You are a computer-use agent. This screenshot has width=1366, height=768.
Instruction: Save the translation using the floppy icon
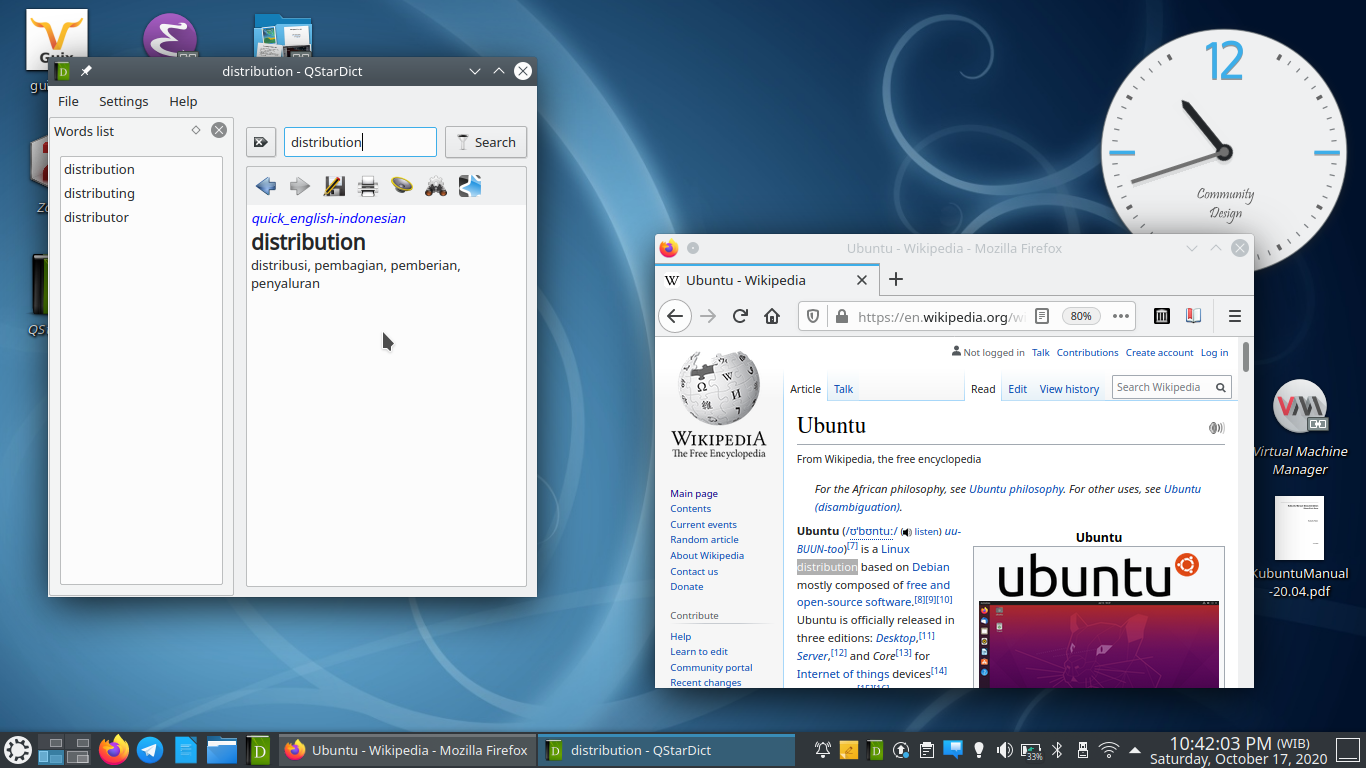[334, 186]
